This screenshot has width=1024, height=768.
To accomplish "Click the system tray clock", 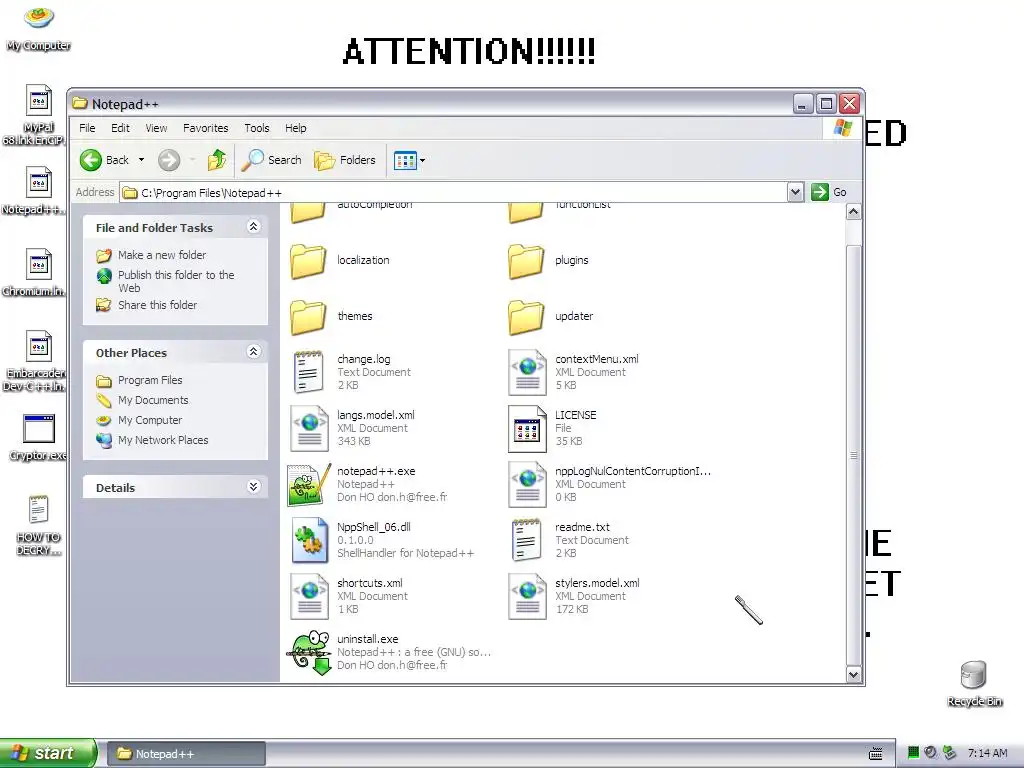I will pos(987,754).
